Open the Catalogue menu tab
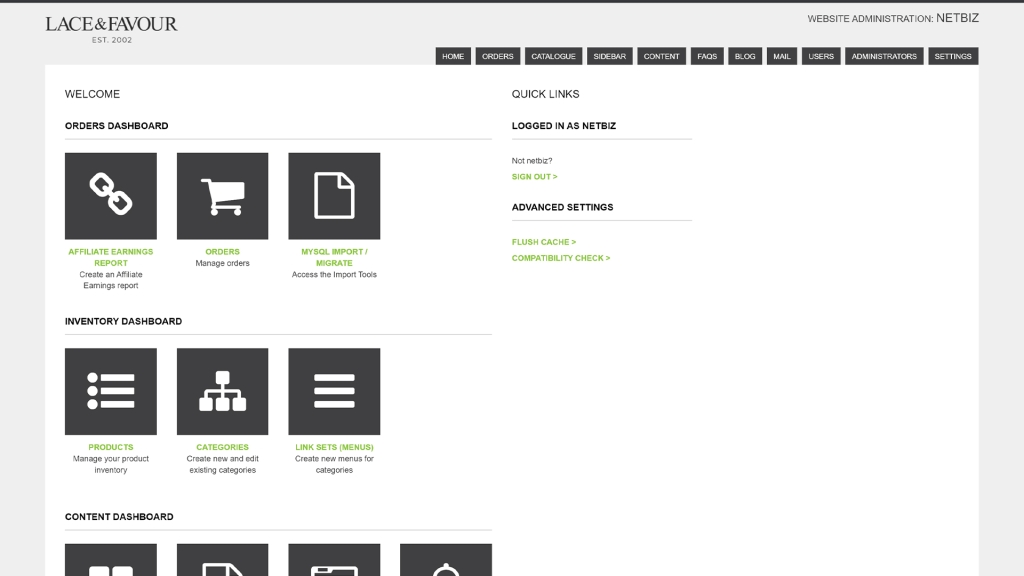 coord(553,57)
